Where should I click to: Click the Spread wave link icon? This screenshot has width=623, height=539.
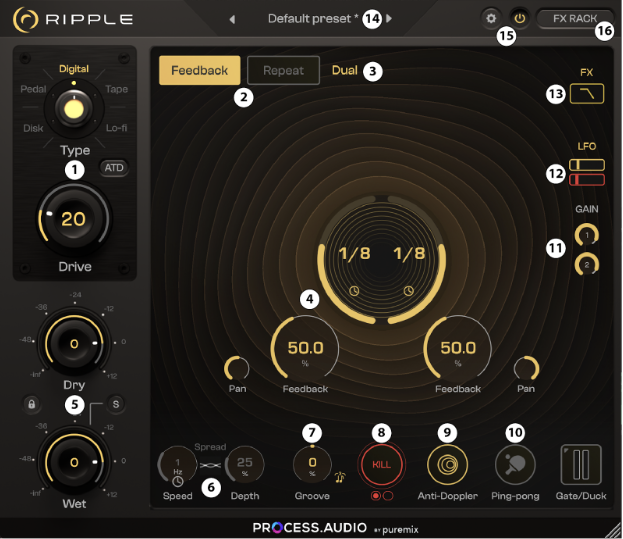point(211,465)
